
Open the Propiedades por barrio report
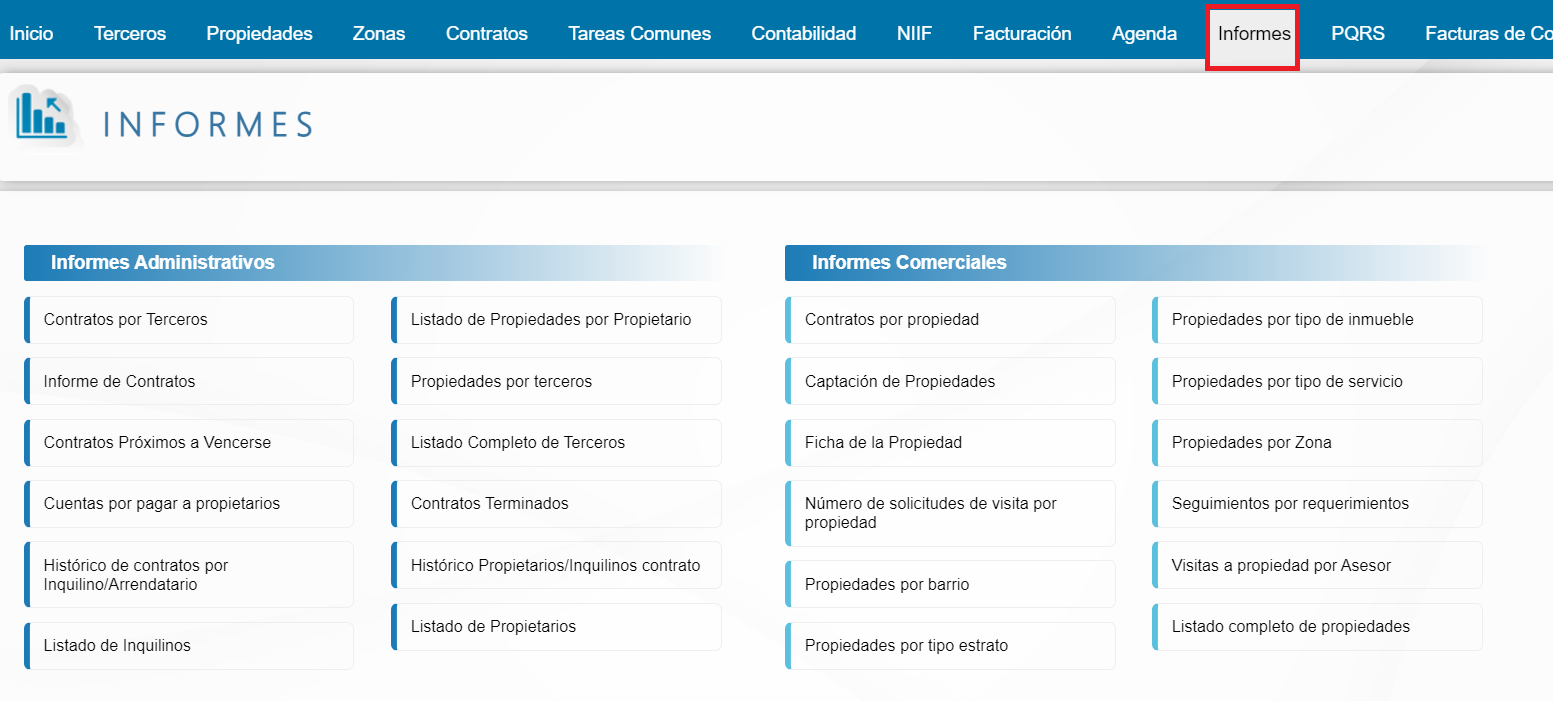point(950,585)
